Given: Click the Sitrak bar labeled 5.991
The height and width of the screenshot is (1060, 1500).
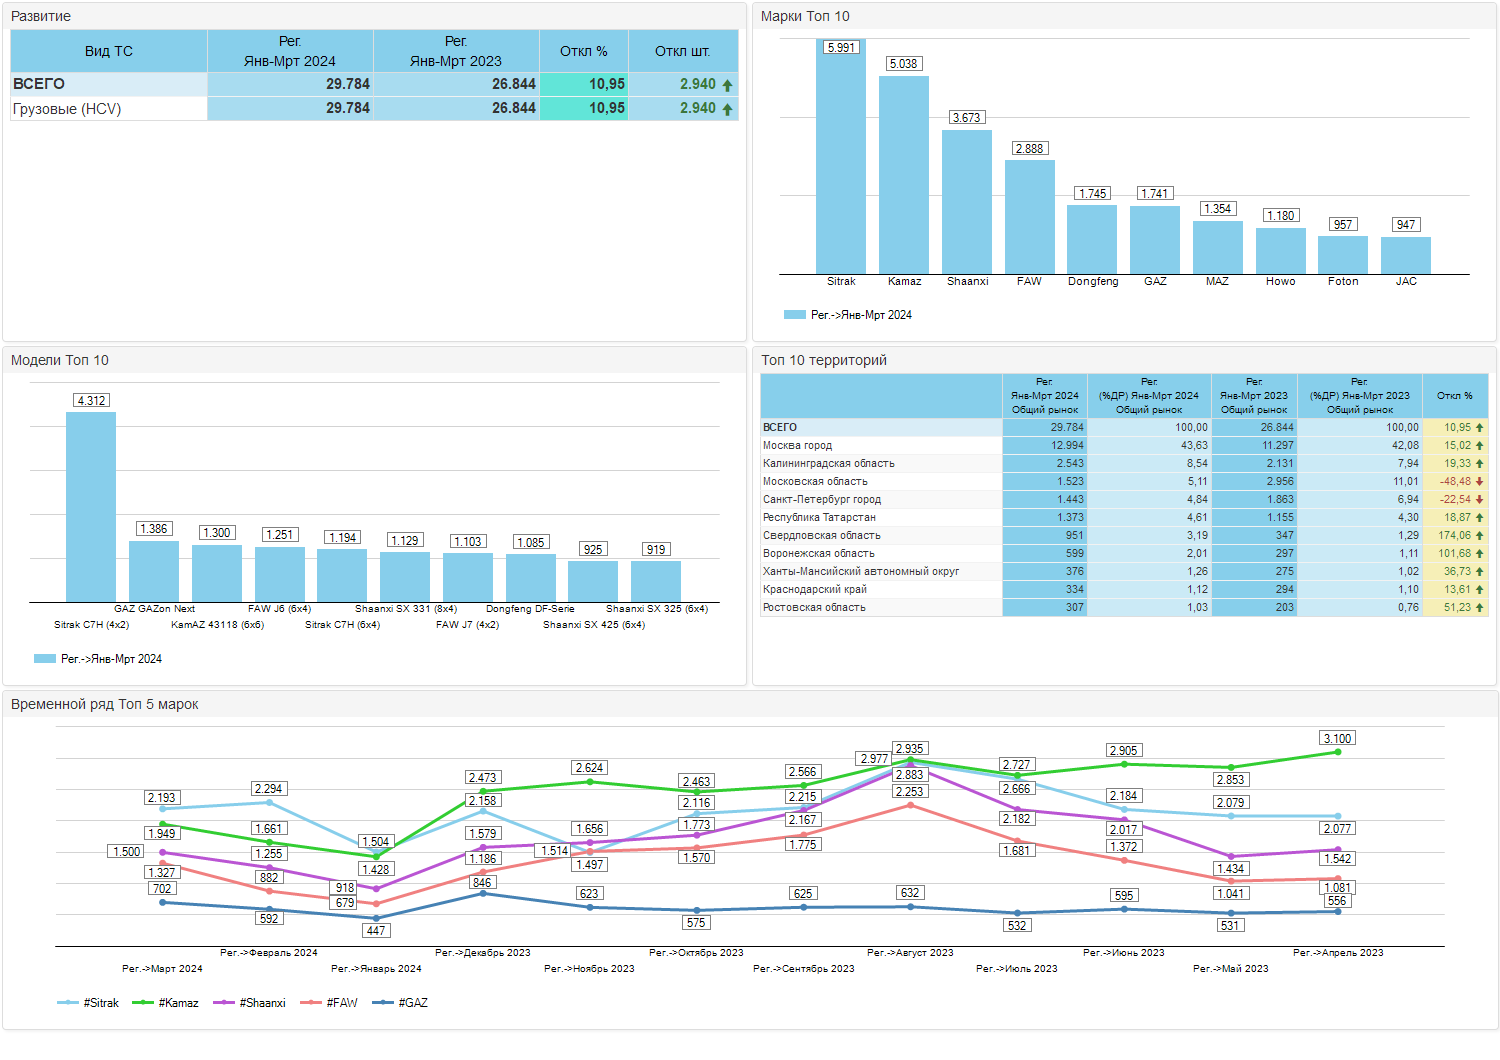Looking at the screenshot, I should pos(841,157).
